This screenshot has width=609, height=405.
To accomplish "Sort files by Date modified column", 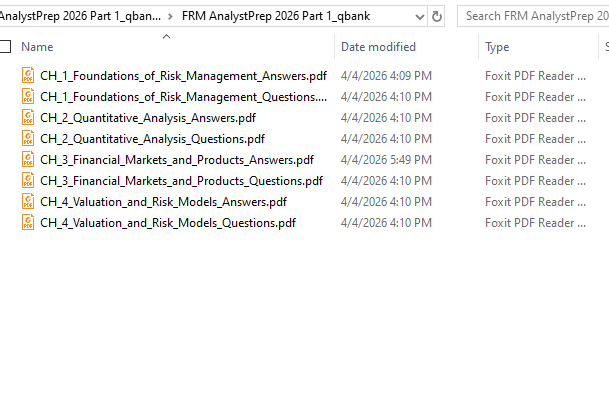I will (x=378, y=47).
